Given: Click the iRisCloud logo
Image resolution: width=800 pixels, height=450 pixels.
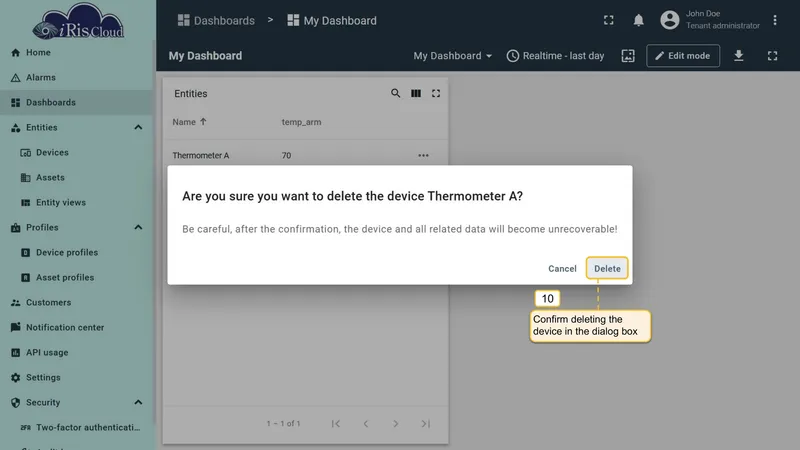Looking at the screenshot, I should [x=78, y=21].
